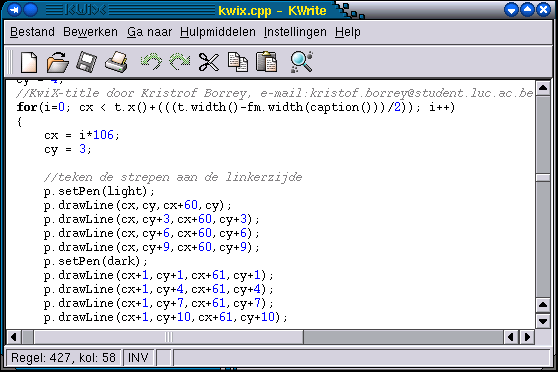558x372 pixels.
Task: Click the up arrow near the bottom of the vertical scrollbar
Action: pyautogui.click(x=543, y=305)
